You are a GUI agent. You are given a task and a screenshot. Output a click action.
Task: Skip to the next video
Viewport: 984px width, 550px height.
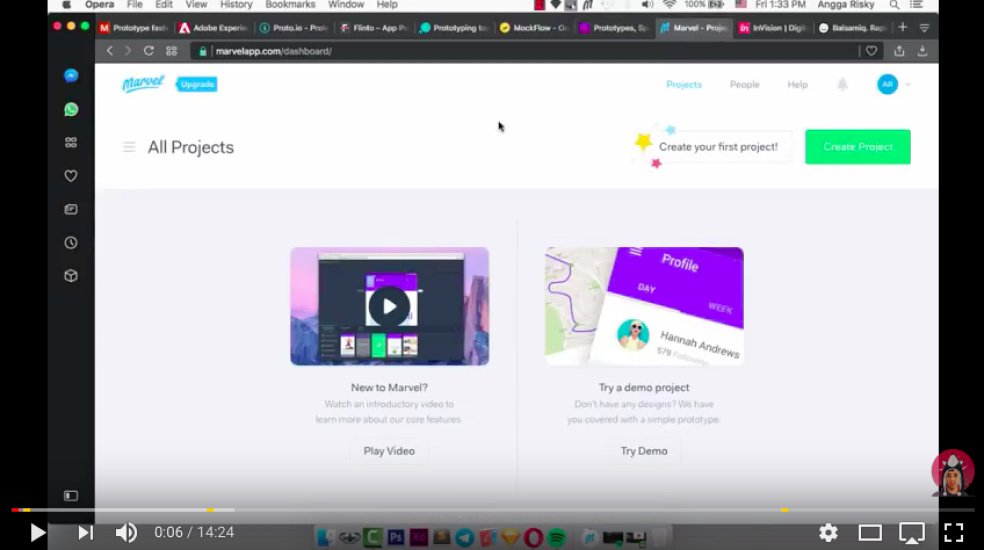85,532
